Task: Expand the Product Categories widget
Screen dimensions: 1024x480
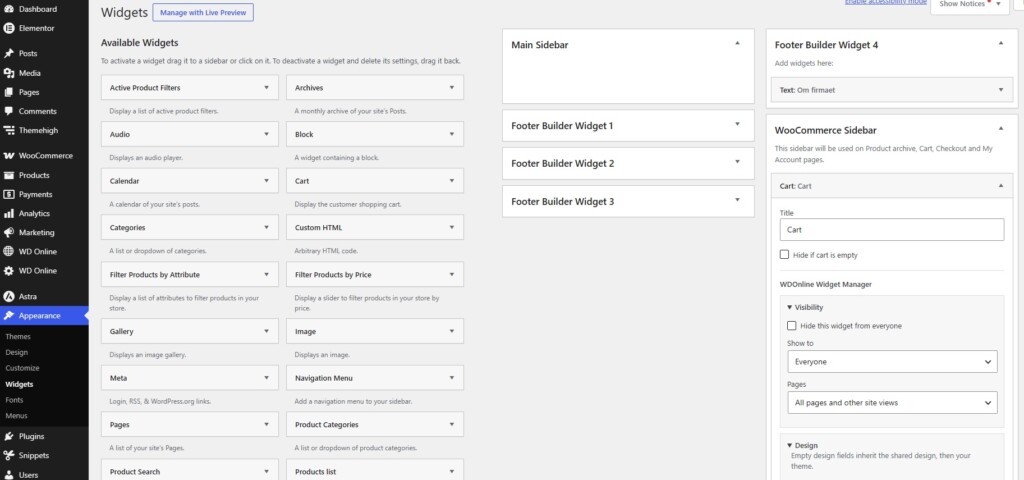Action: coord(451,424)
